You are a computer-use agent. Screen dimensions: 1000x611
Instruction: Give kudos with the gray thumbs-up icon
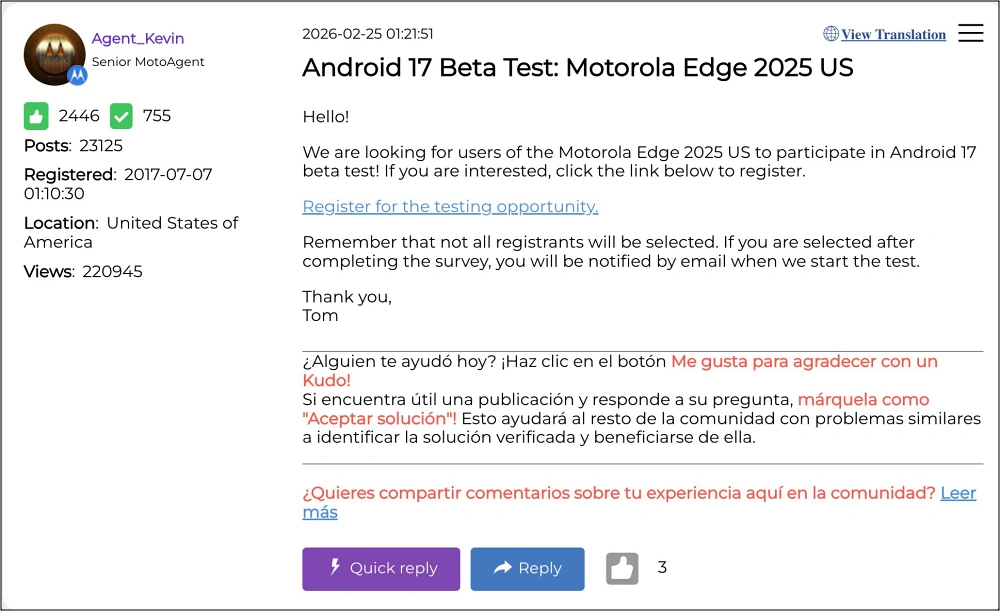pos(622,569)
